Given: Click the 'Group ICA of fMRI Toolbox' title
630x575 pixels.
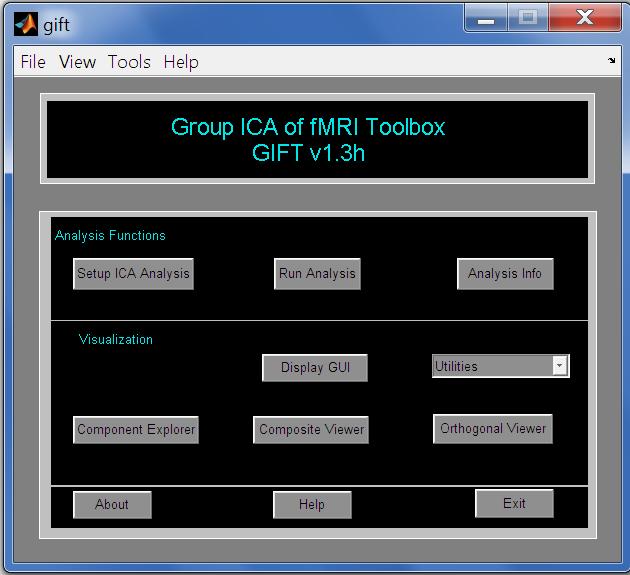Looking at the screenshot, I should point(308,127).
